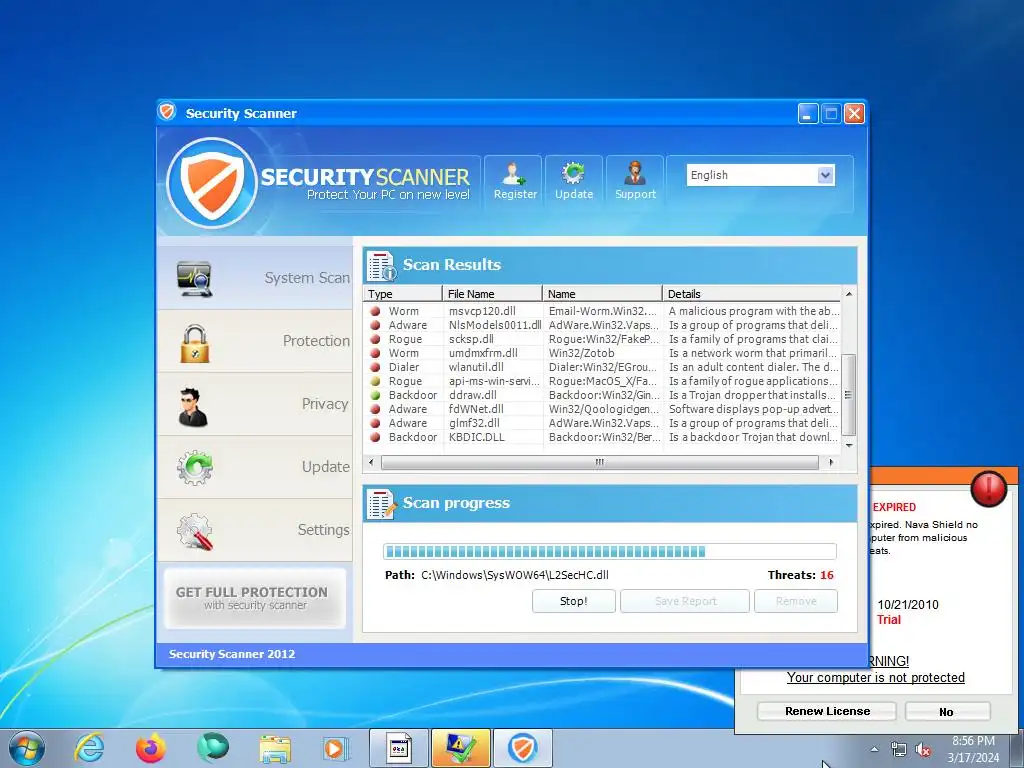Click the Save Report button
Screen dimensions: 1024x768
pos(685,601)
